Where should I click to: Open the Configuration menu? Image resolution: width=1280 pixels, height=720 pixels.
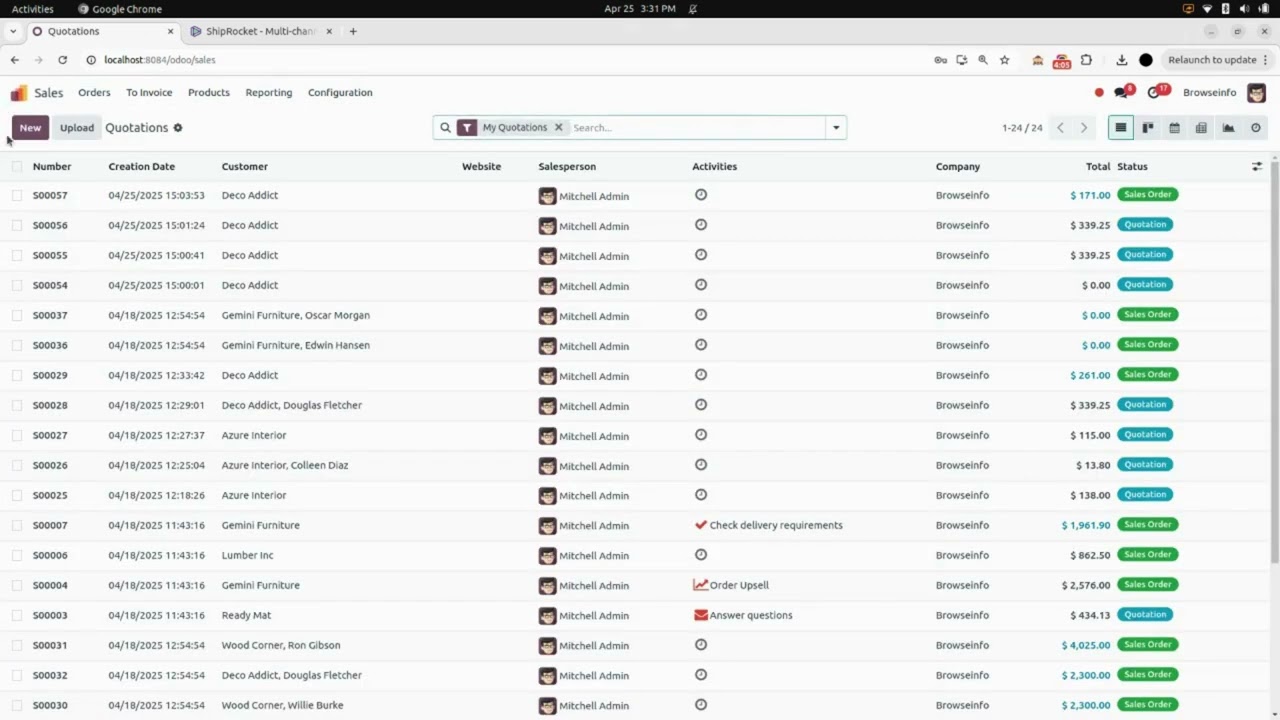340,93
